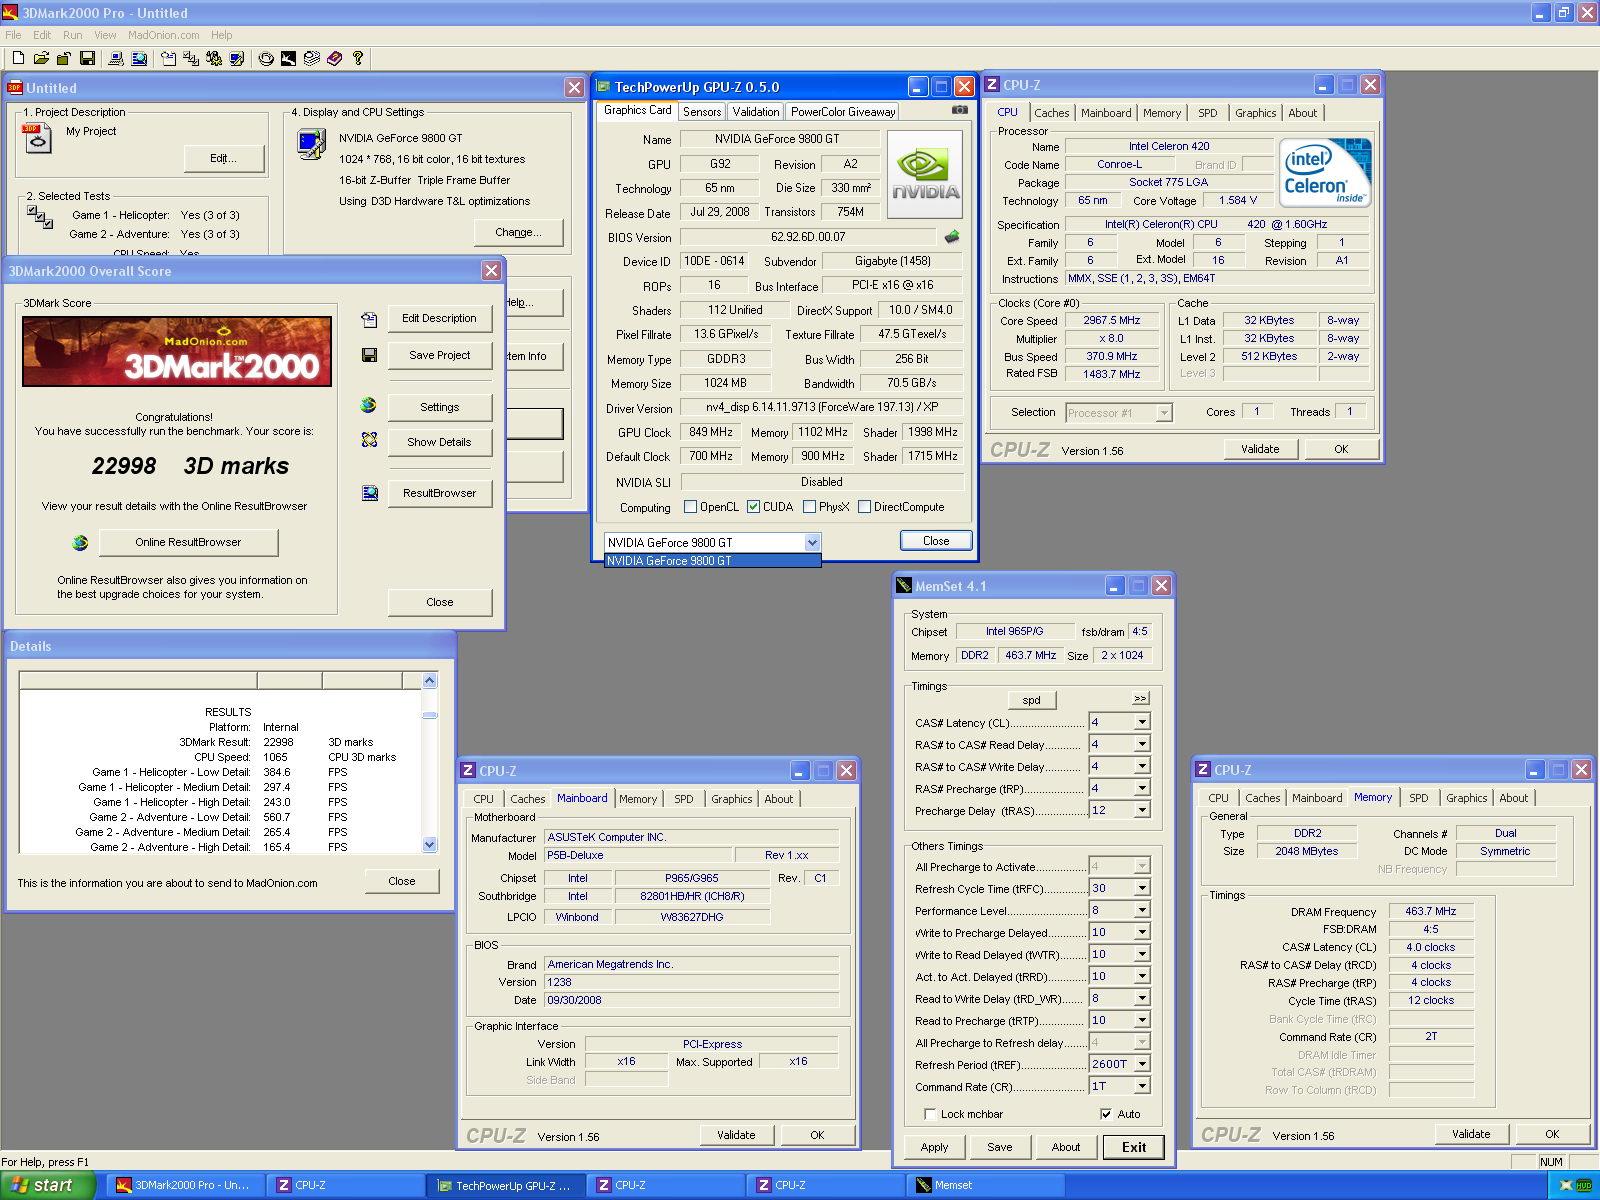Switch to the Sensors tab in GPU-Z

tap(702, 112)
